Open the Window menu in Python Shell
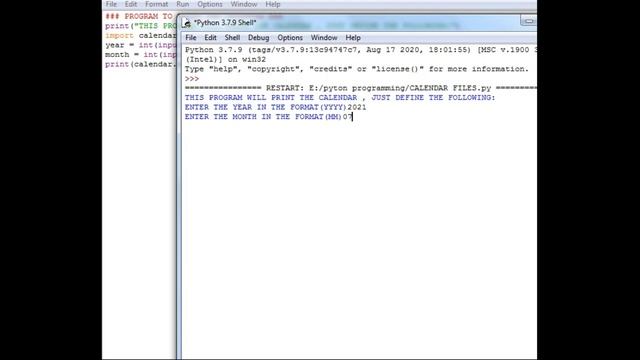The width and height of the screenshot is (640, 360). point(324,38)
